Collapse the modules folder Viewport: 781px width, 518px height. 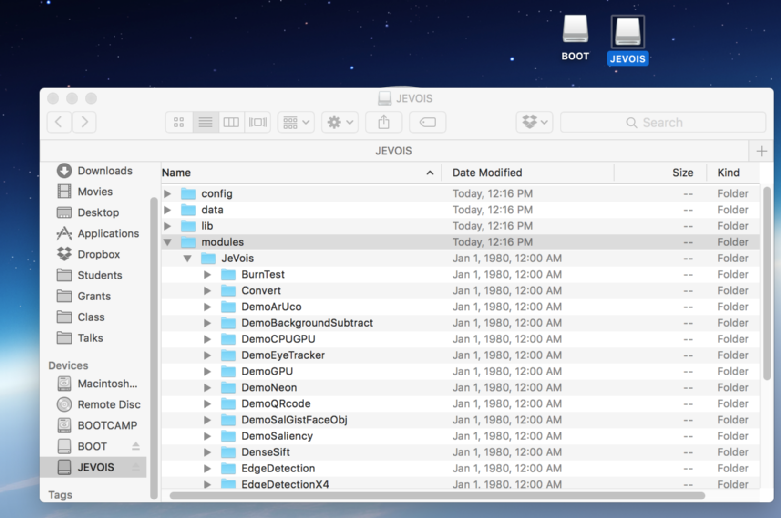click(x=168, y=242)
